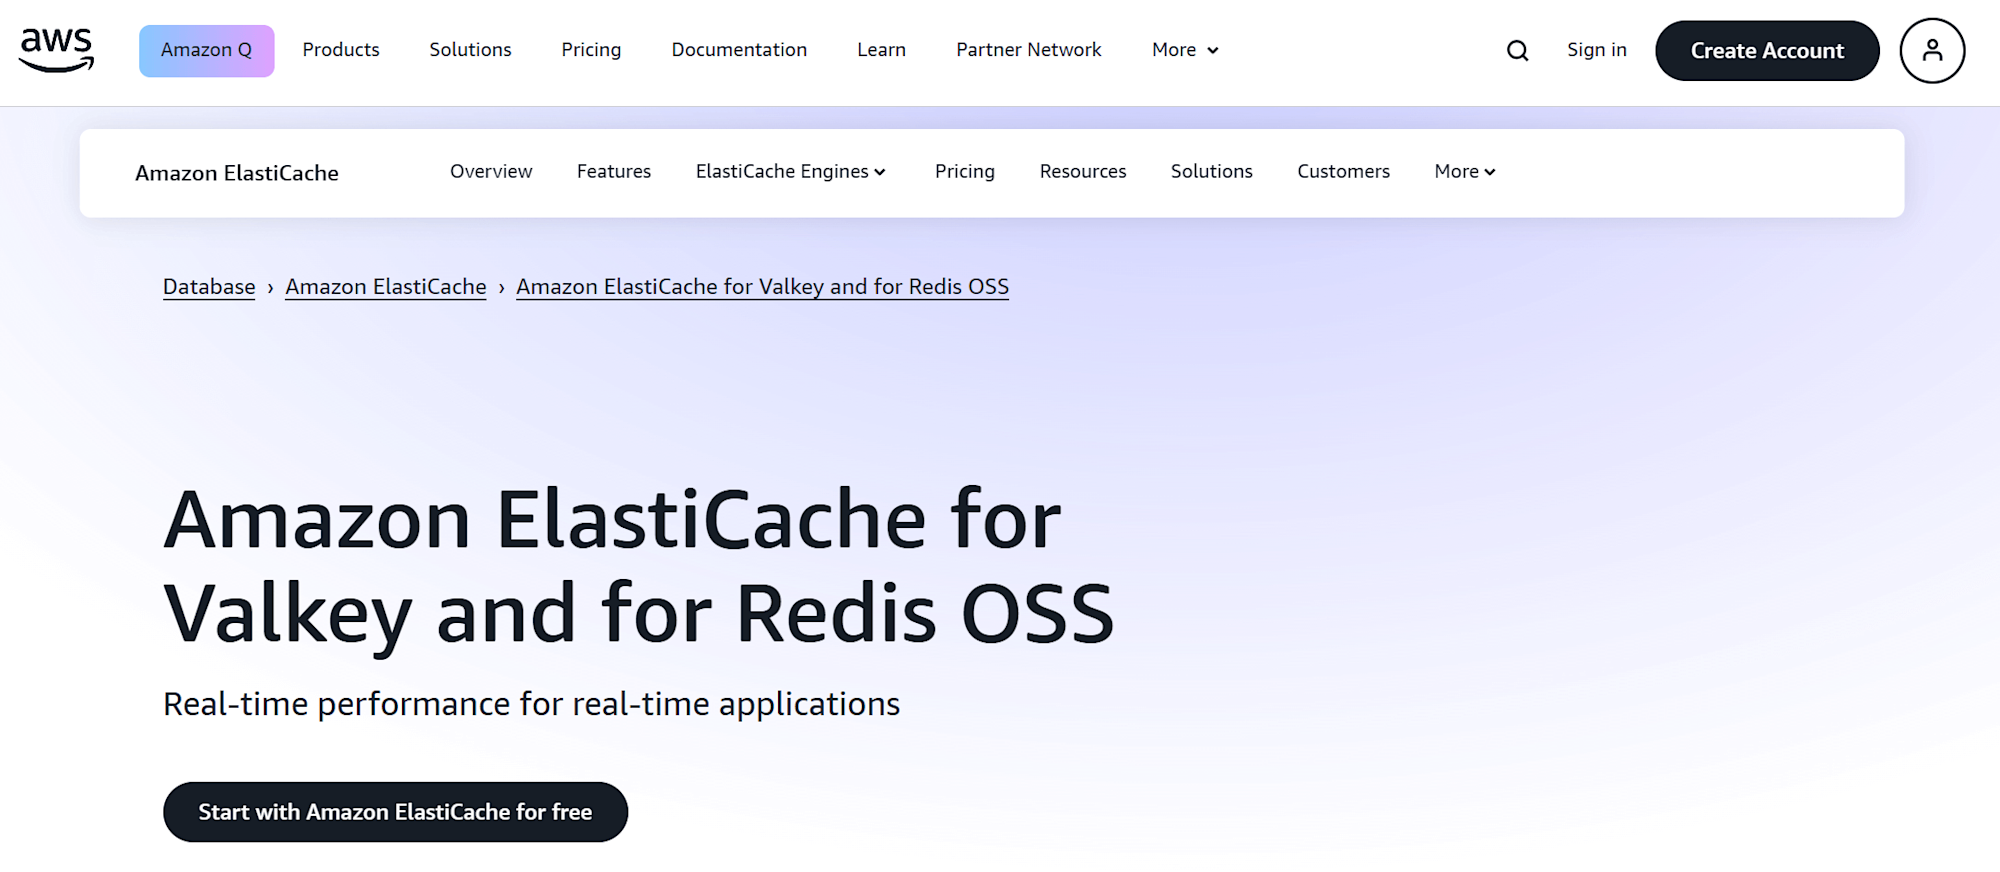Screen dimensions: 2000x872
Task: Switch to the Overview tab
Action: click(491, 171)
